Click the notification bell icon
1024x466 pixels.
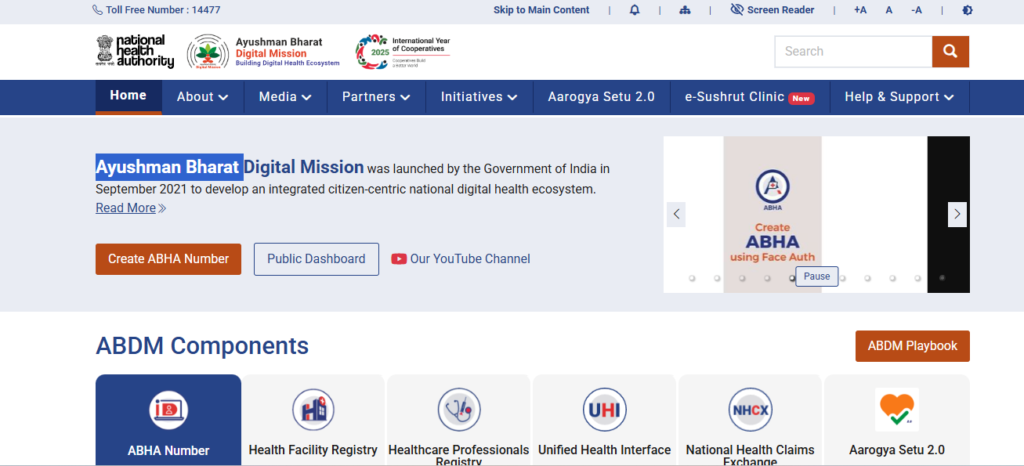point(634,10)
